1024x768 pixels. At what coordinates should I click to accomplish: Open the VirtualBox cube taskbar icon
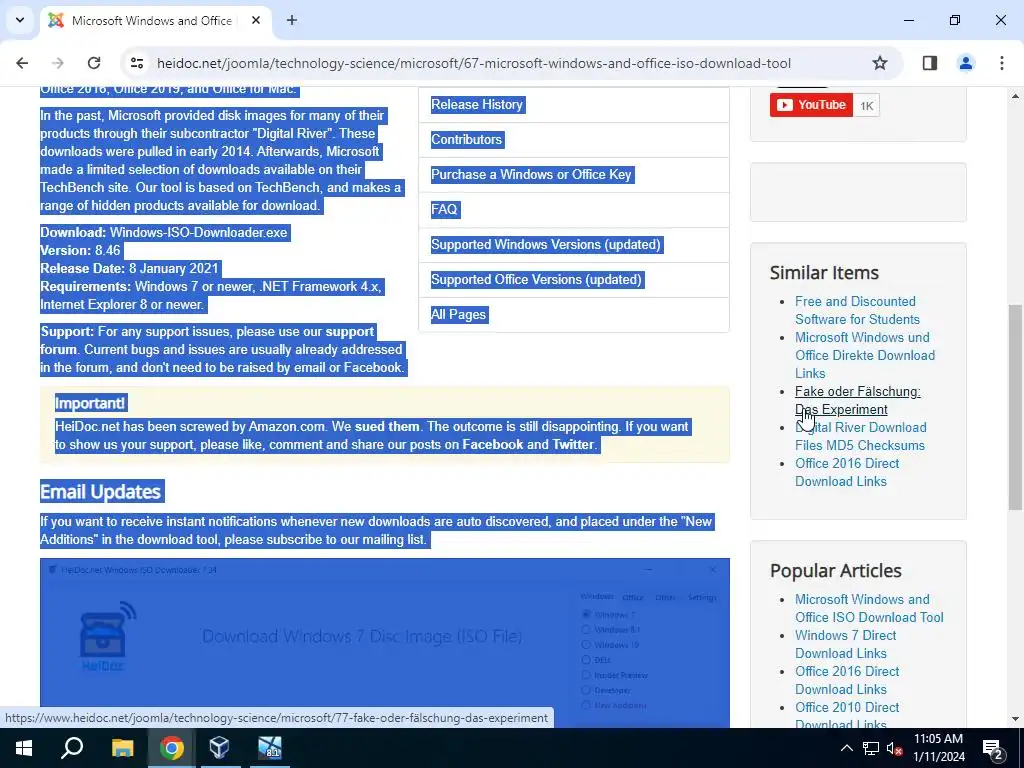pos(219,748)
